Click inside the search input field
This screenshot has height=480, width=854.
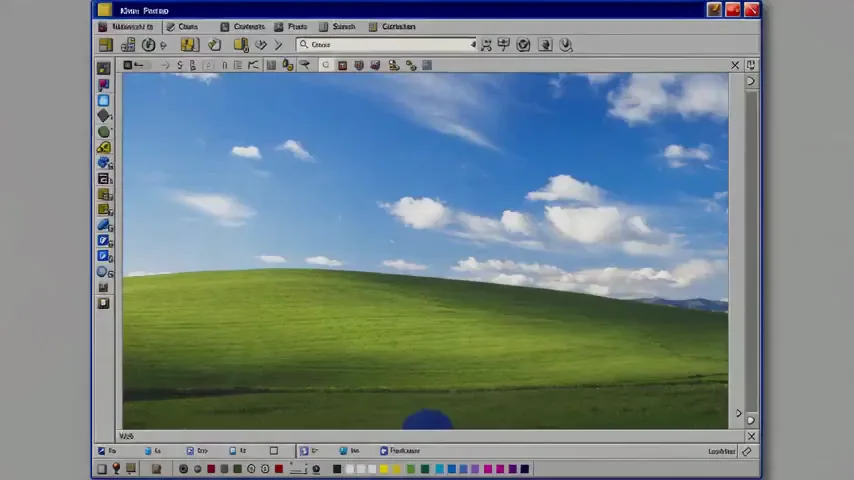(x=386, y=45)
